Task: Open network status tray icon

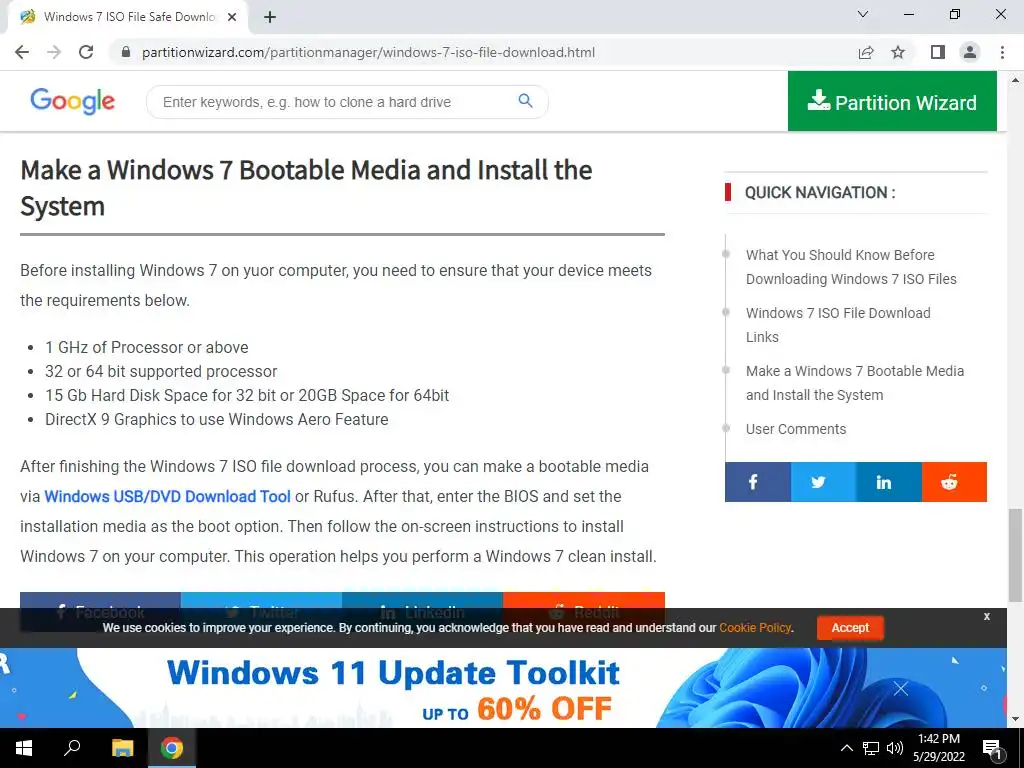Action: 871,748
